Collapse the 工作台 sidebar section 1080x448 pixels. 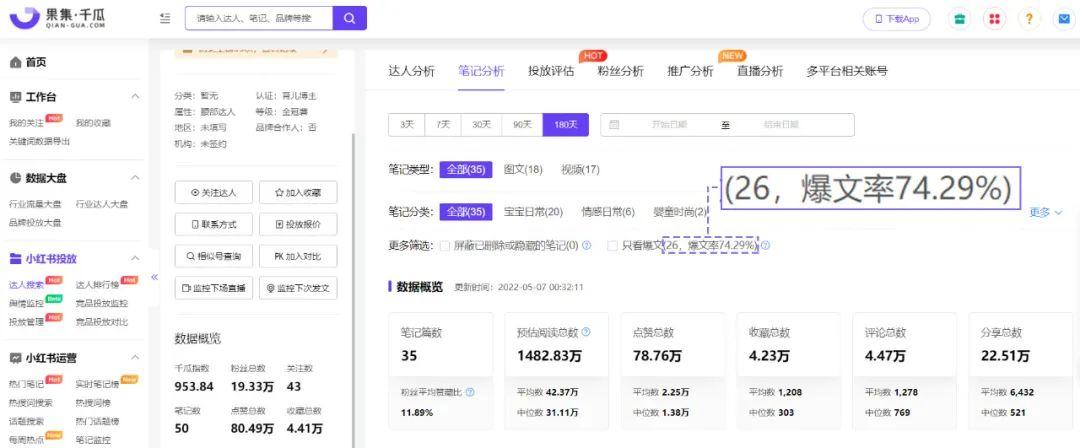(x=135, y=97)
